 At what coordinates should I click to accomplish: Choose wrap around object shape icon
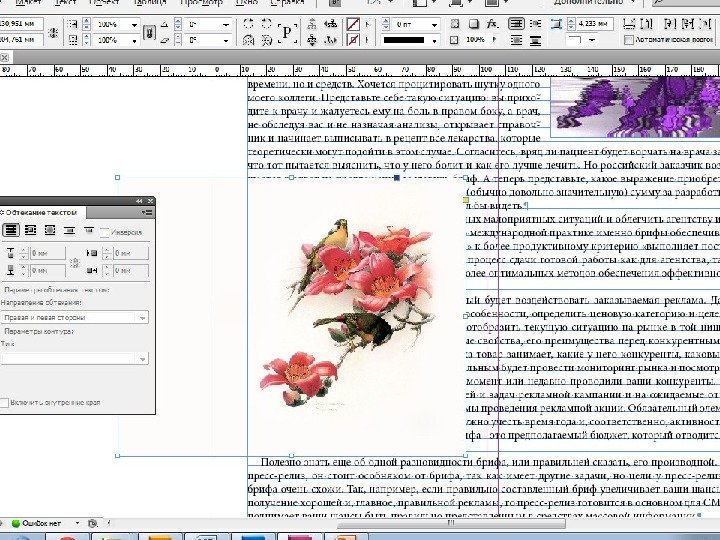(x=52, y=230)
